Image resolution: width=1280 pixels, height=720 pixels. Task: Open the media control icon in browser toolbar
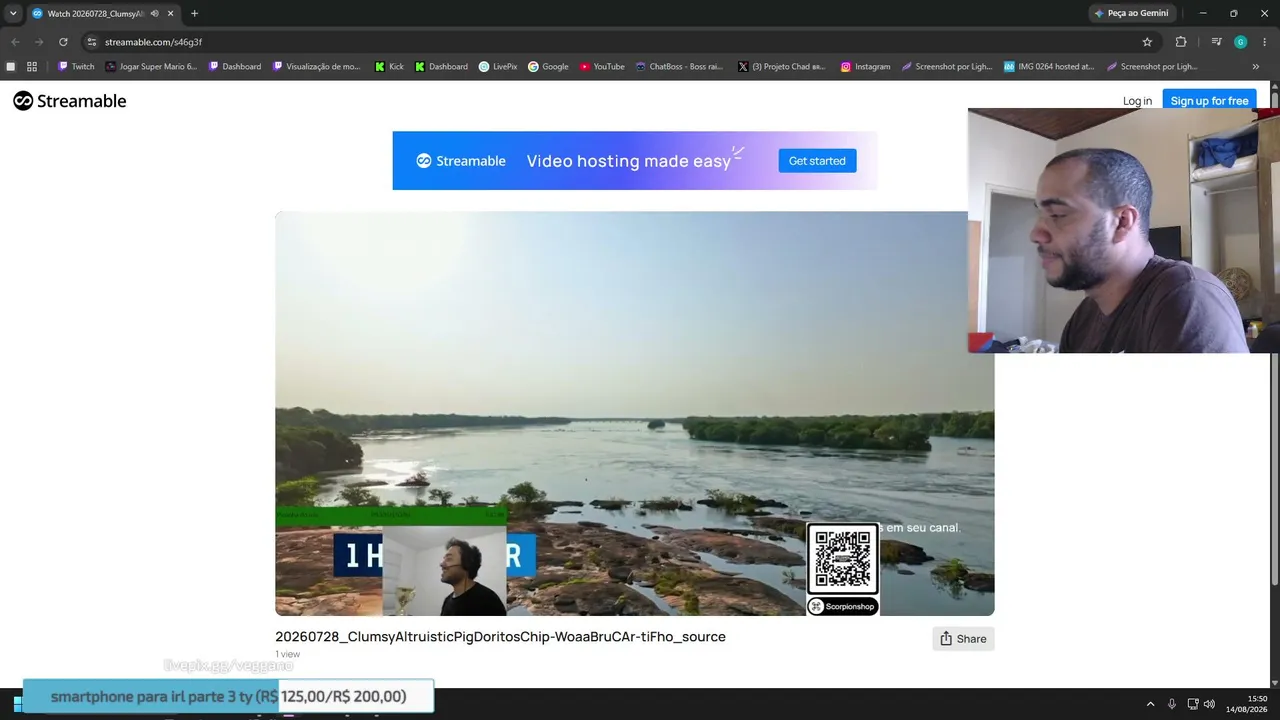pos(1216,42)
